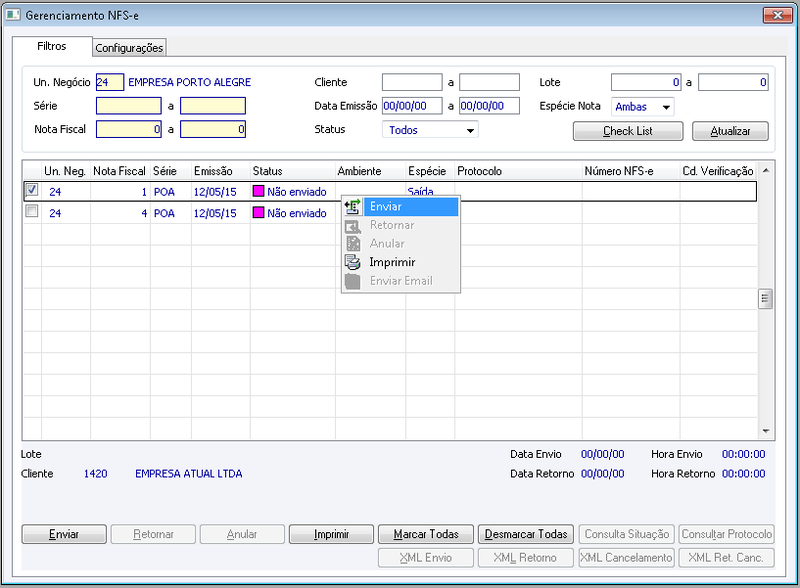Click the first Lote input field

[646, 82]
